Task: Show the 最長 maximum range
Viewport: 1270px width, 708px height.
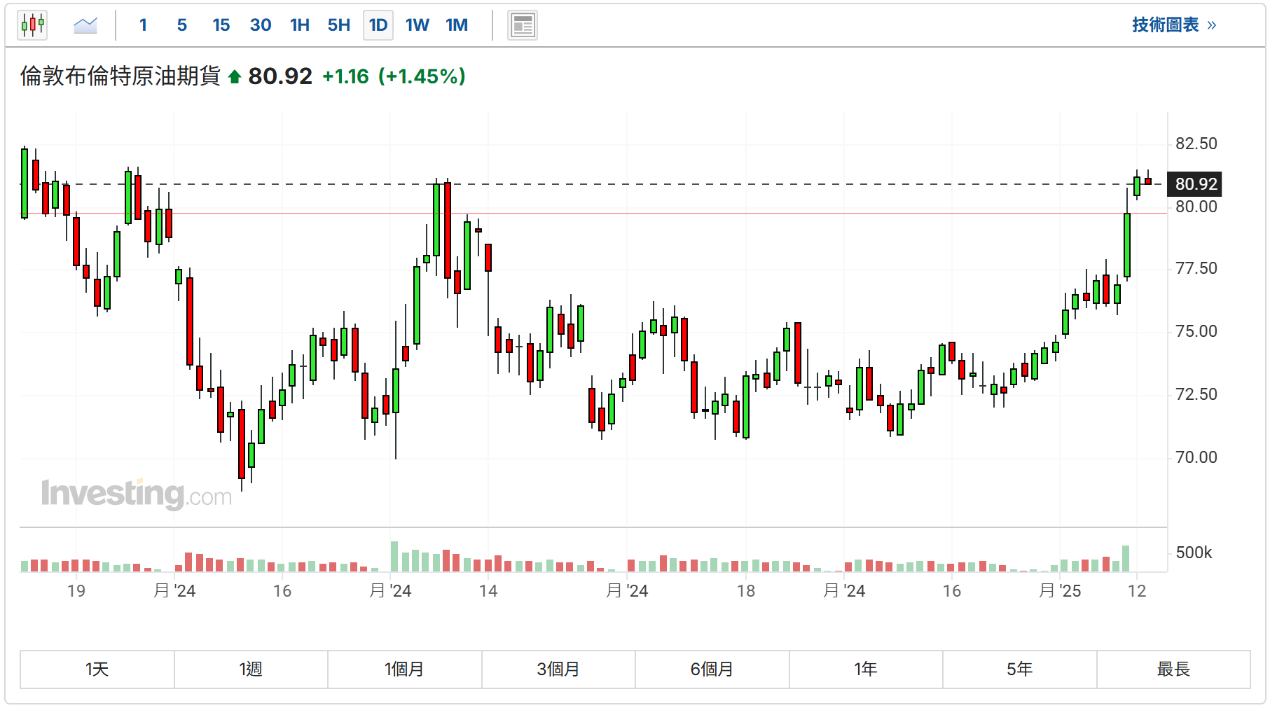Action: tap(1173, 669)
